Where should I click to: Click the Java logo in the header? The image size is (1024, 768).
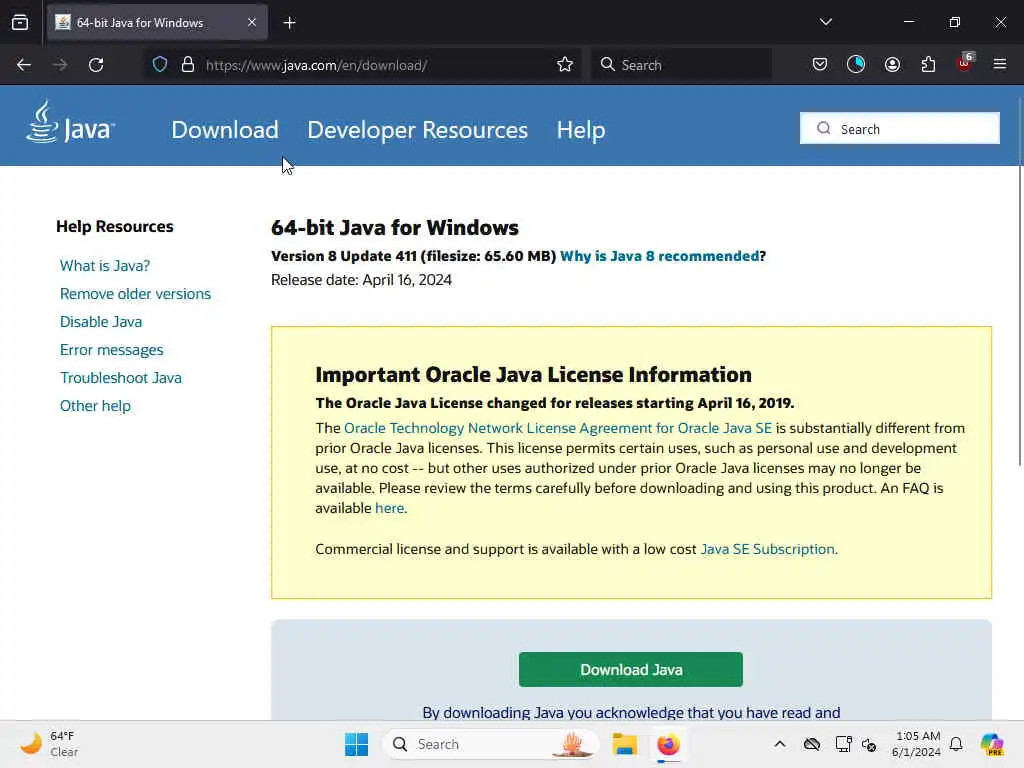(x=70, y=124)
